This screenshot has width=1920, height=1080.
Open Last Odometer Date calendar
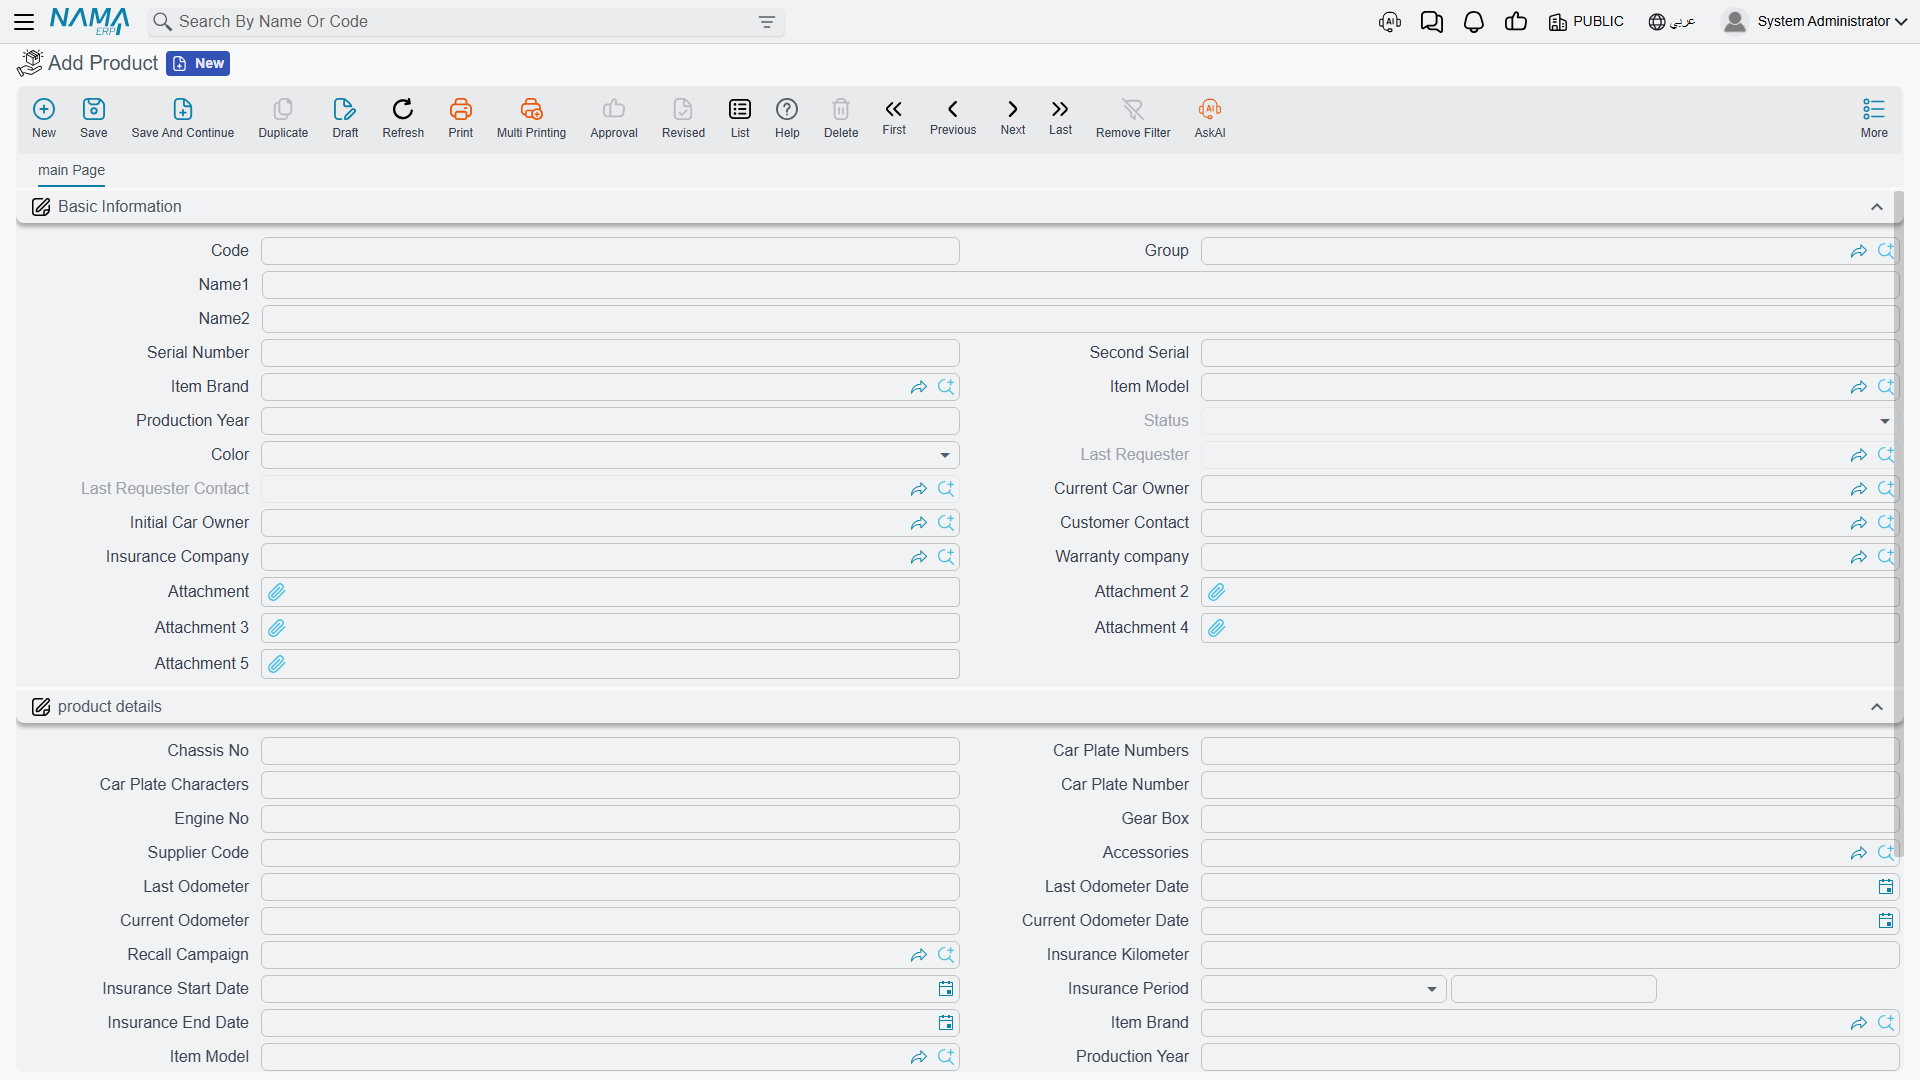coord(1886,887)
